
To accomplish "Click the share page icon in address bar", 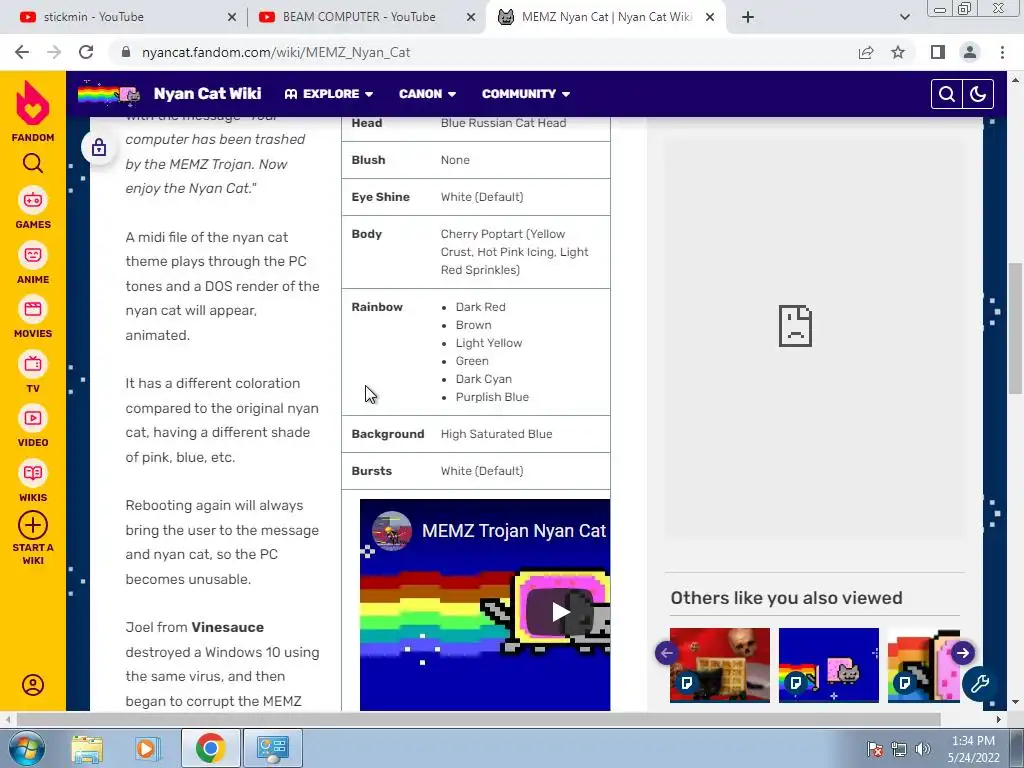I will pyautogui.click(x=866, y=52).
